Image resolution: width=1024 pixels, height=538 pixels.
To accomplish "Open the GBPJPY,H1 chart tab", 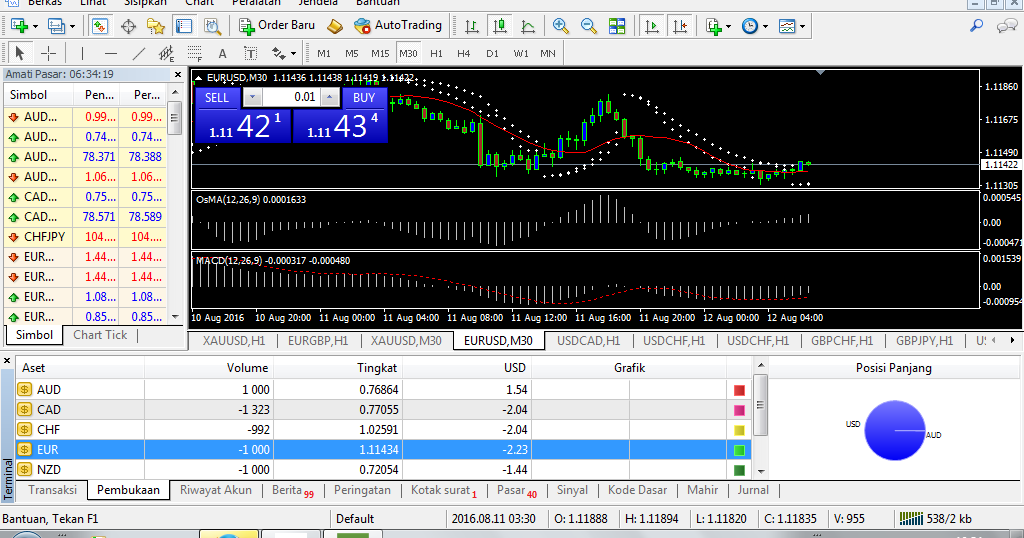I will (924, 341).
